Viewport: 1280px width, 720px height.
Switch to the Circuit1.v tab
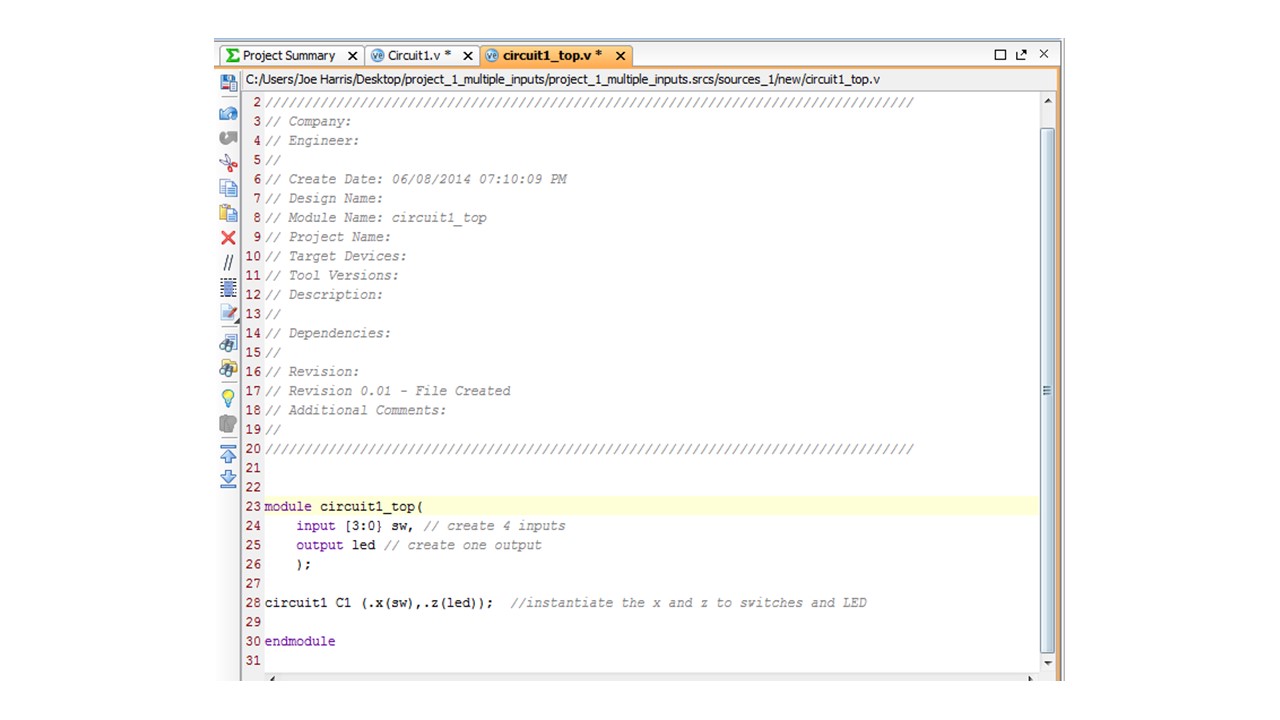coord(421,55)
